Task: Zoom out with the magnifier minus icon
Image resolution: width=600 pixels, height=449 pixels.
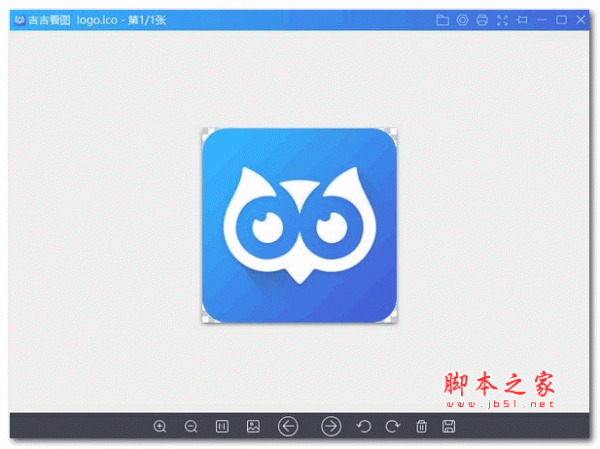Action: (x=191, y=426)
